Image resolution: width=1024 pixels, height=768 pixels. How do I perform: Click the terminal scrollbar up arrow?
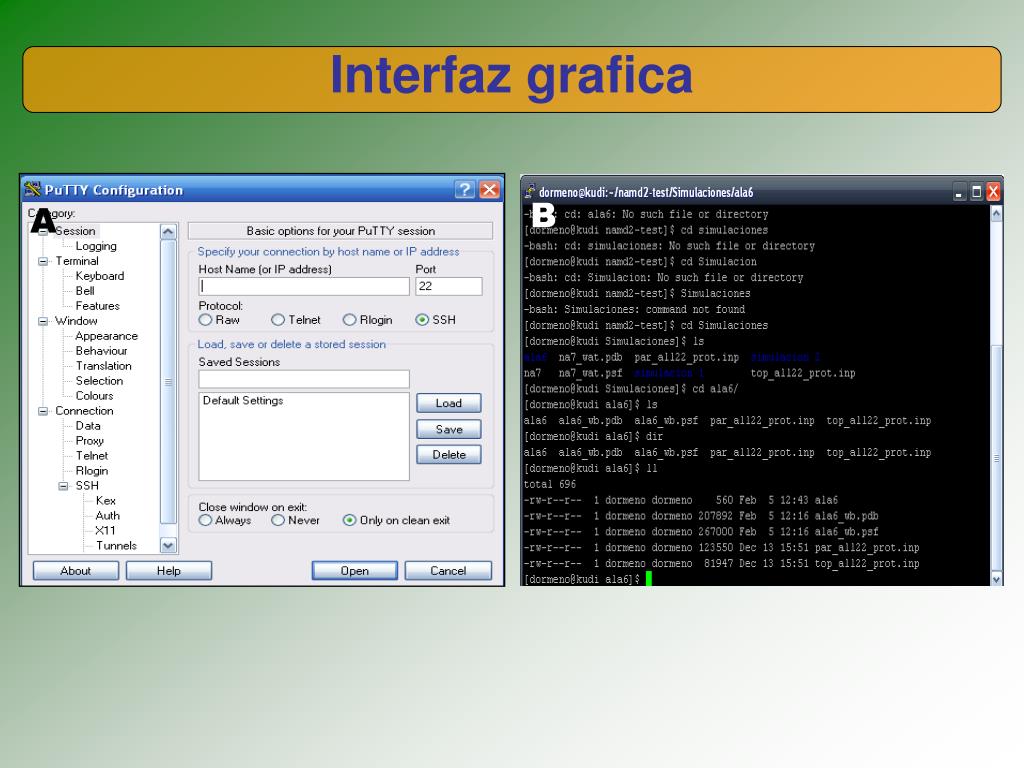[x=997, y=213]
